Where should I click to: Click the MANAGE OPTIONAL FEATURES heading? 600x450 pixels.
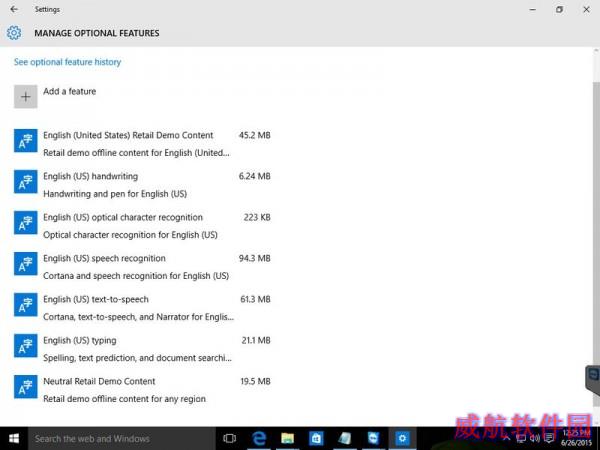tap(97, 33)
